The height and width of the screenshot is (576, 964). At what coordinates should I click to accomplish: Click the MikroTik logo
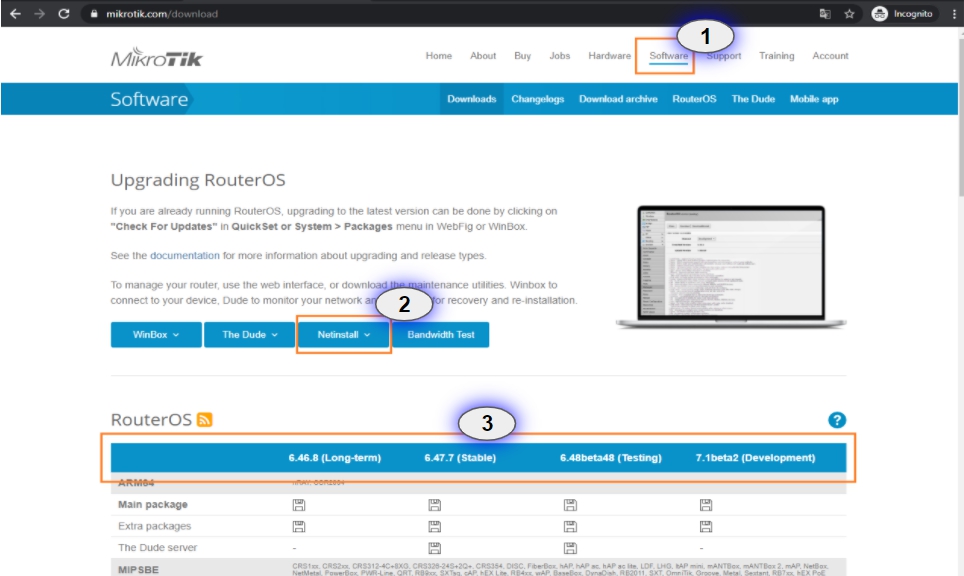point(157,57)
